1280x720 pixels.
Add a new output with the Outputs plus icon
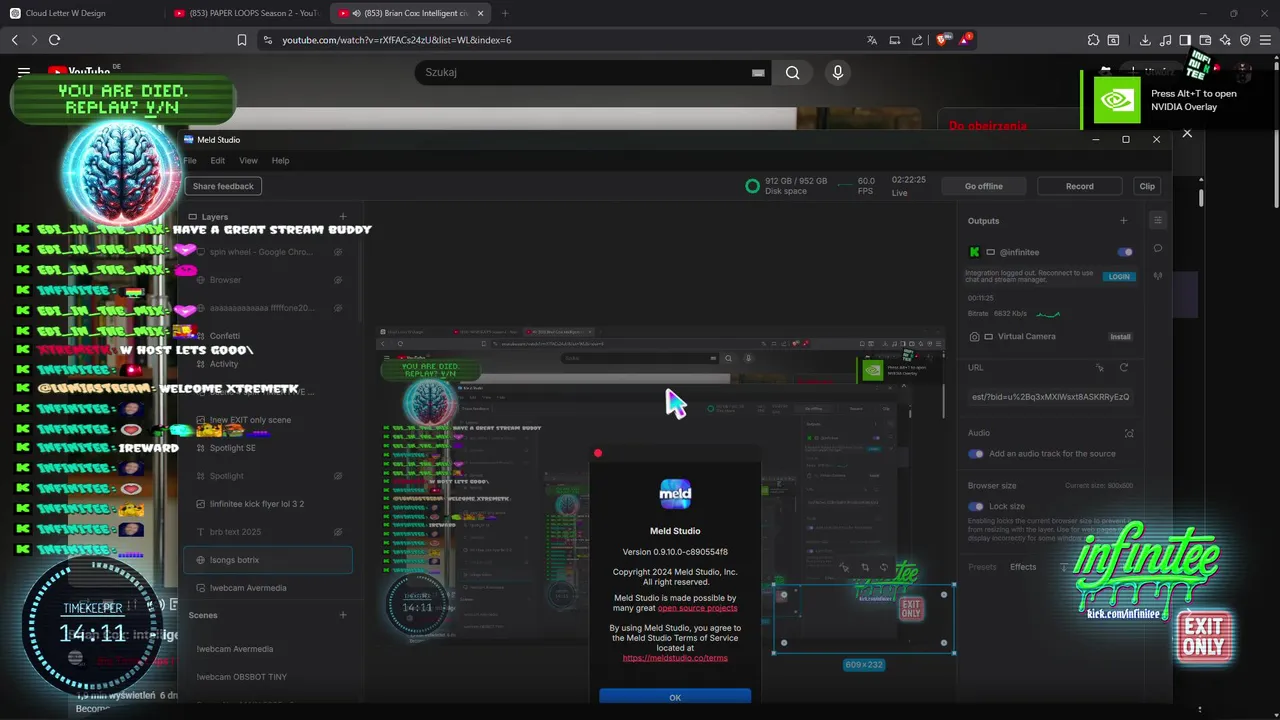1123,221
